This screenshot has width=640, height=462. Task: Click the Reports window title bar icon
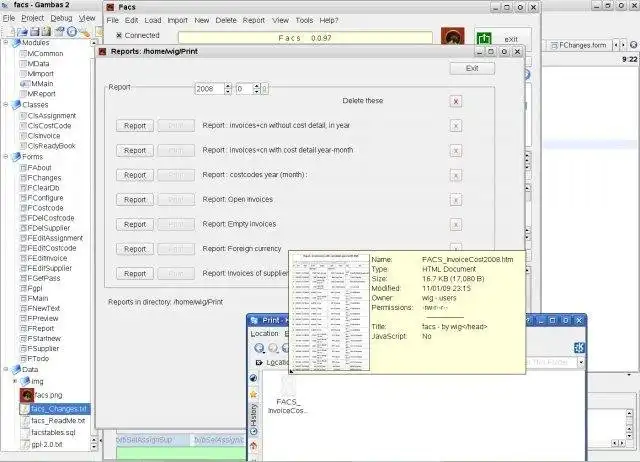[x=102, y=51]
